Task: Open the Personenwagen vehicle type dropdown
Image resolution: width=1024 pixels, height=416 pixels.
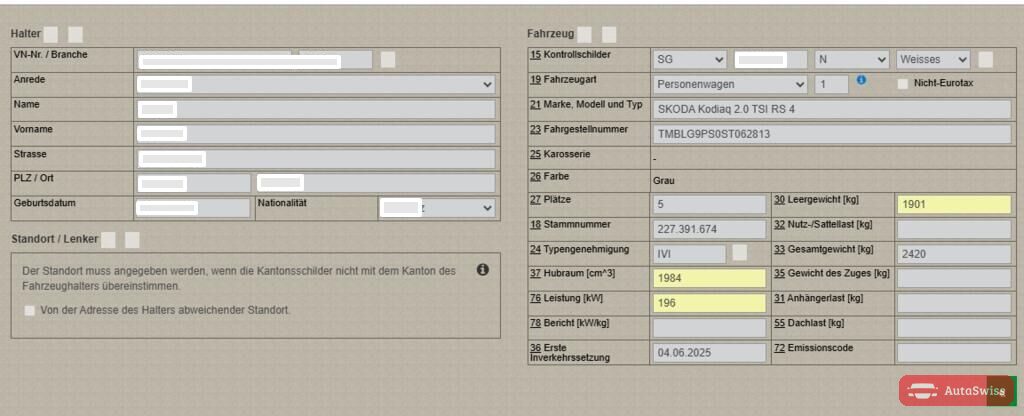Action: tap(730, 84)
